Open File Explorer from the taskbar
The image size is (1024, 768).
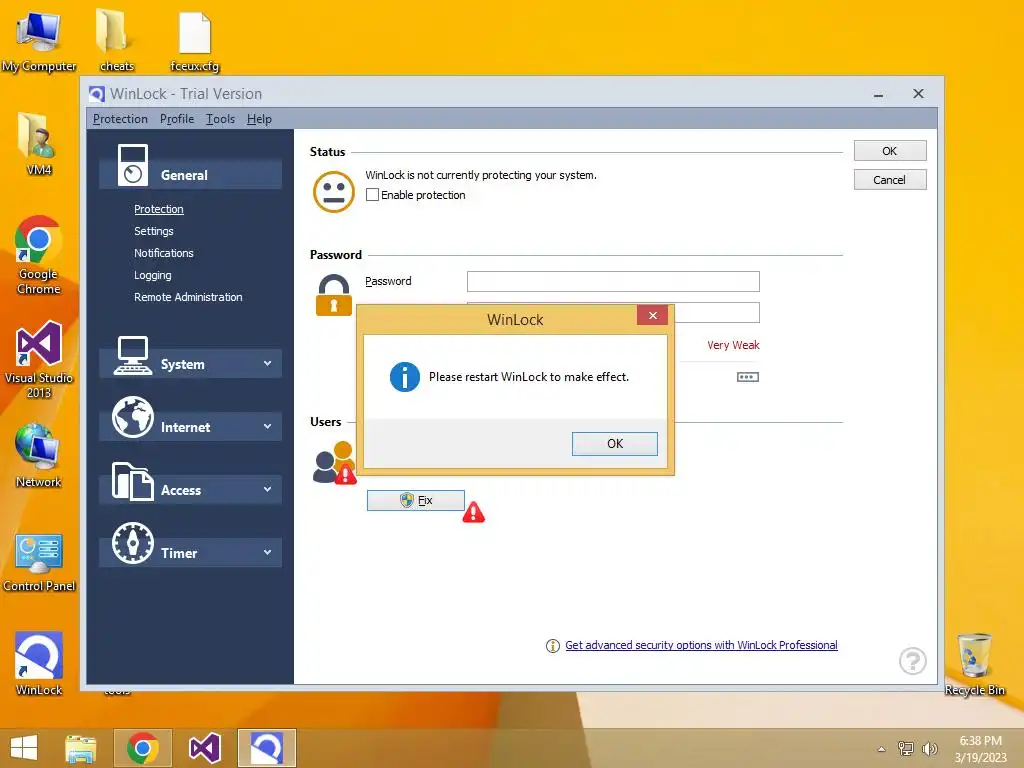[x=81, y=748]
